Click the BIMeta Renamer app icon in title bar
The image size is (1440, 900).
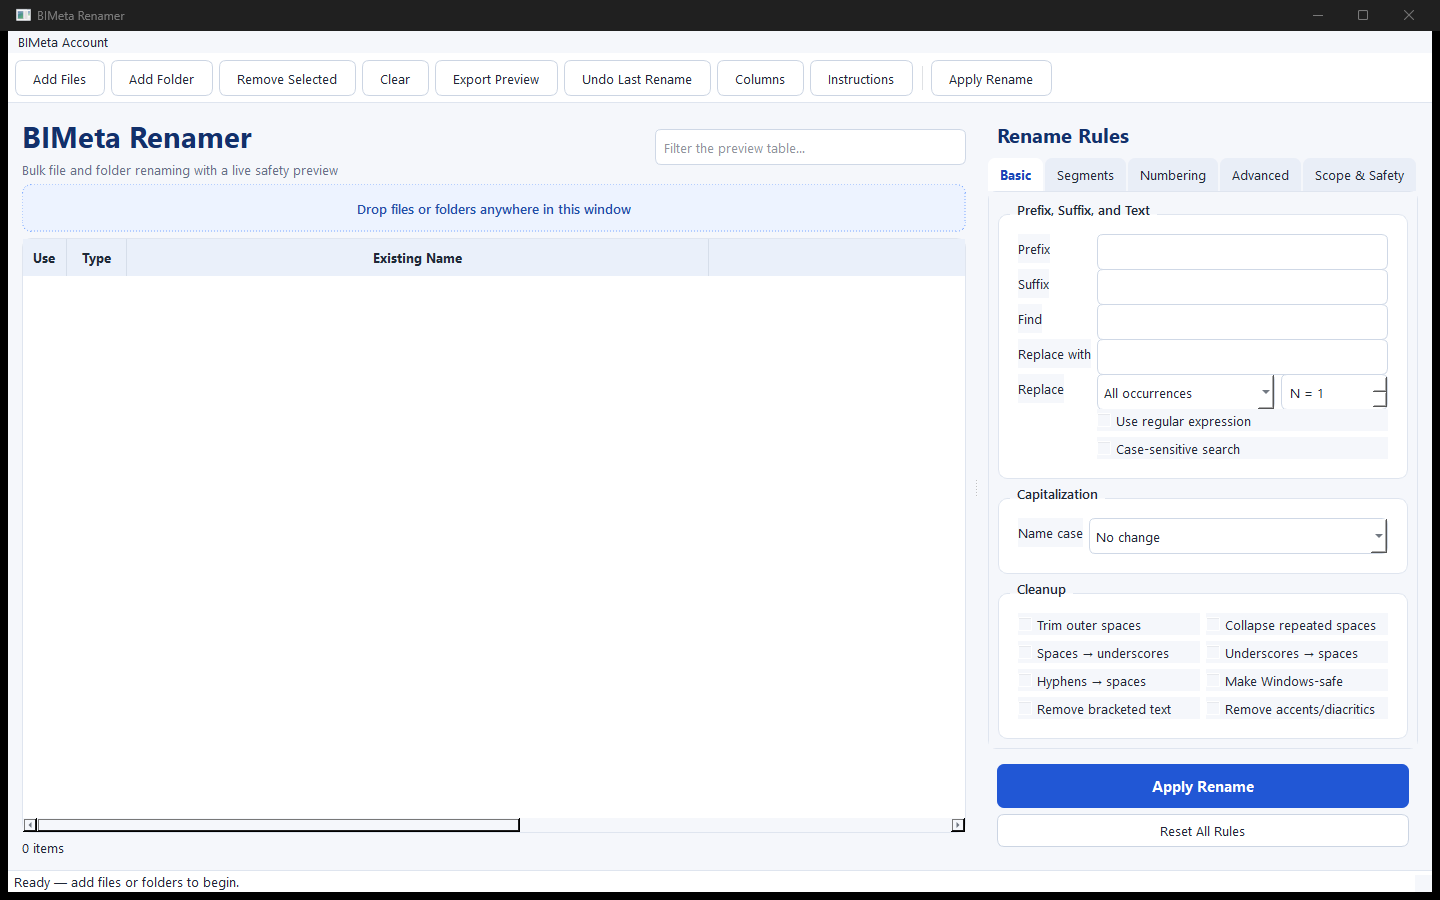coord(23,15)
